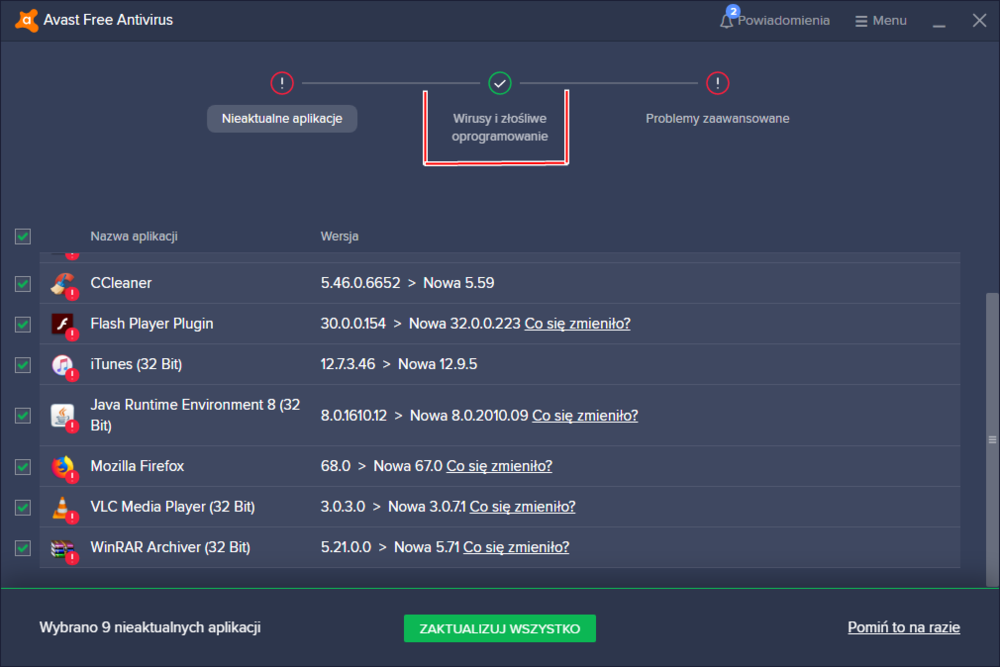Click the green checkmark step icon
The image size is (1000, 667).
[x=500, y=83]
